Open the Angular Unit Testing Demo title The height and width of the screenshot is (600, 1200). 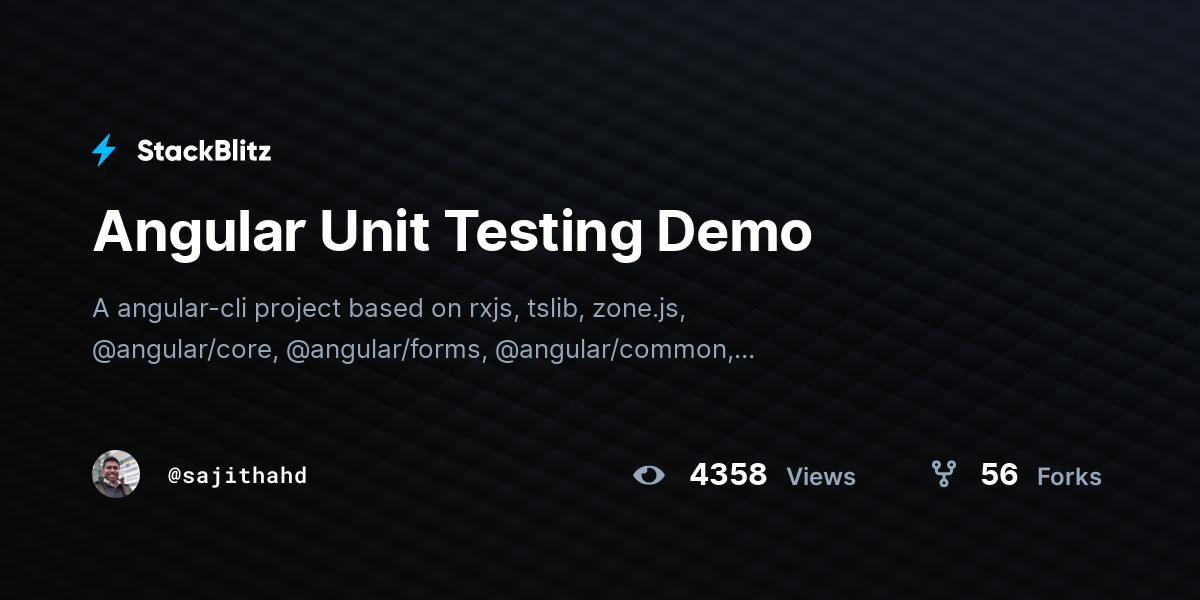[x=452, y=232]
